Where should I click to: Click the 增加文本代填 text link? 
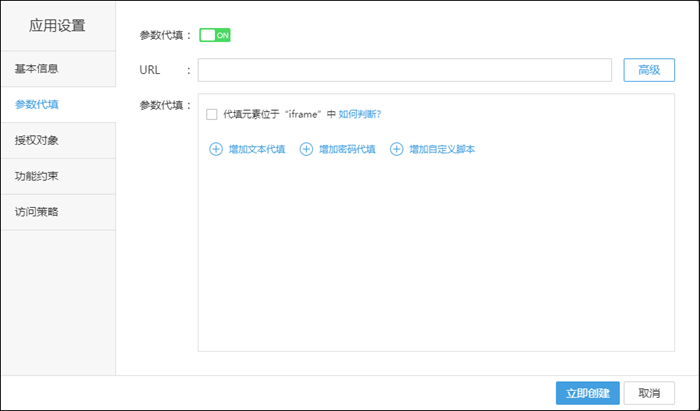coord(257,149)
